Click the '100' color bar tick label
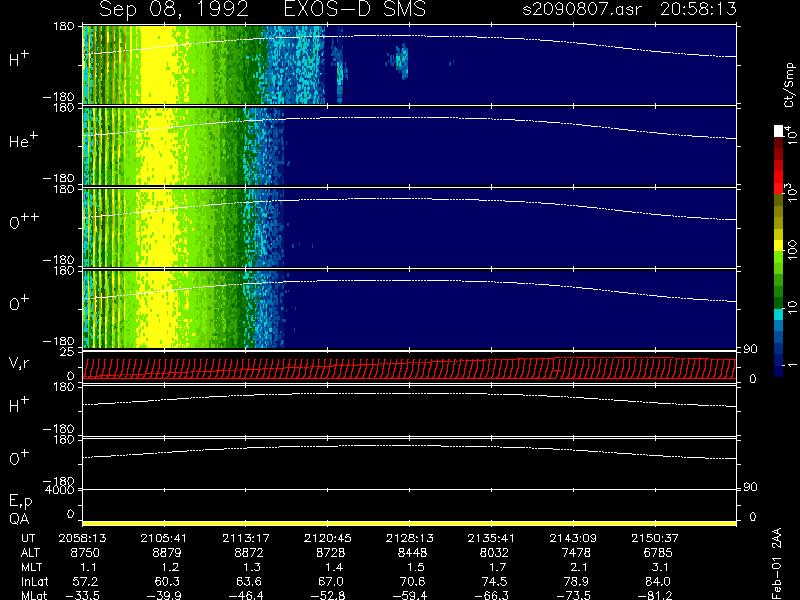 792,250
